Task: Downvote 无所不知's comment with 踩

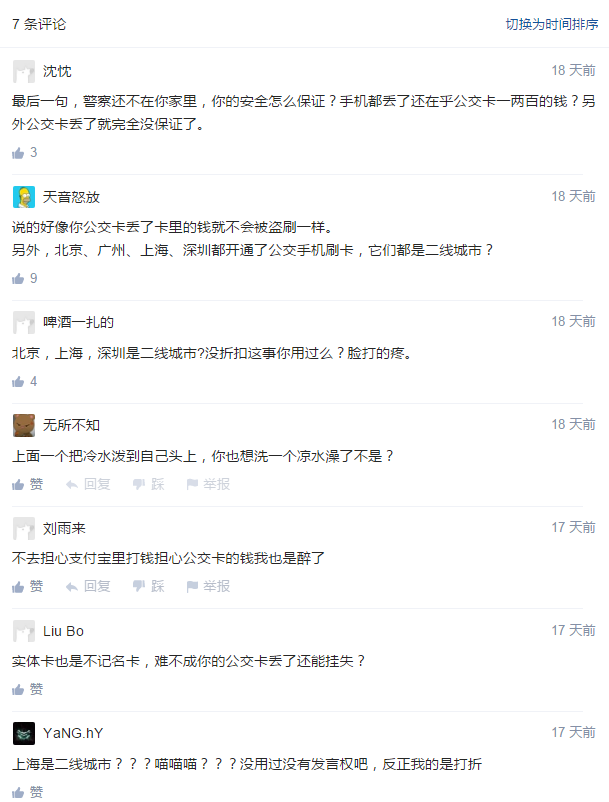Action: point(149,484)
